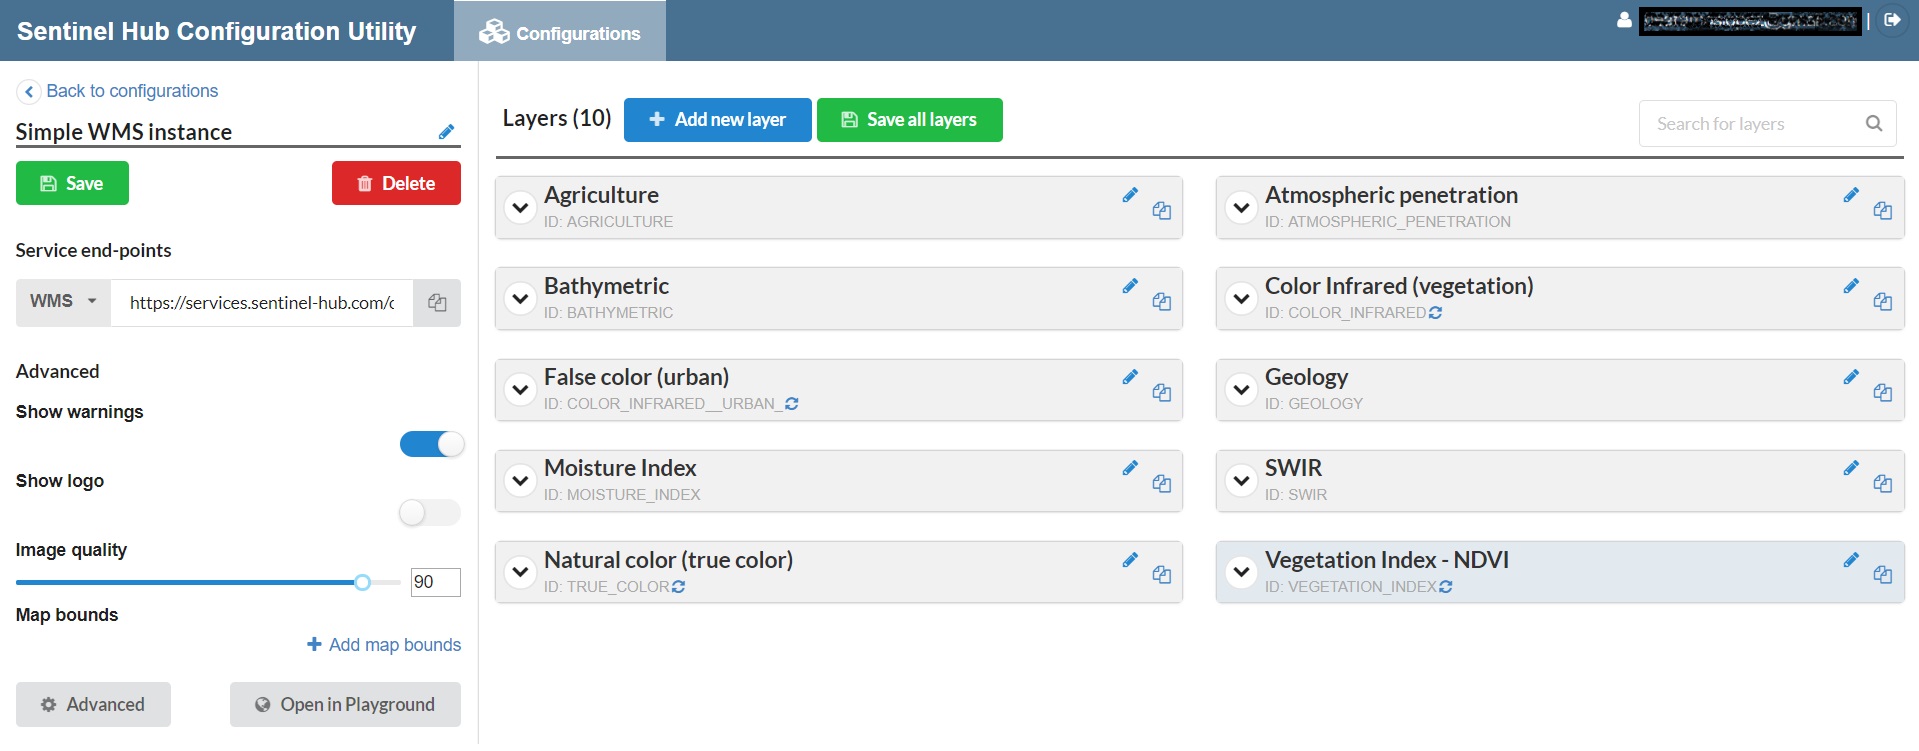Add new layer

pos(718,120)
